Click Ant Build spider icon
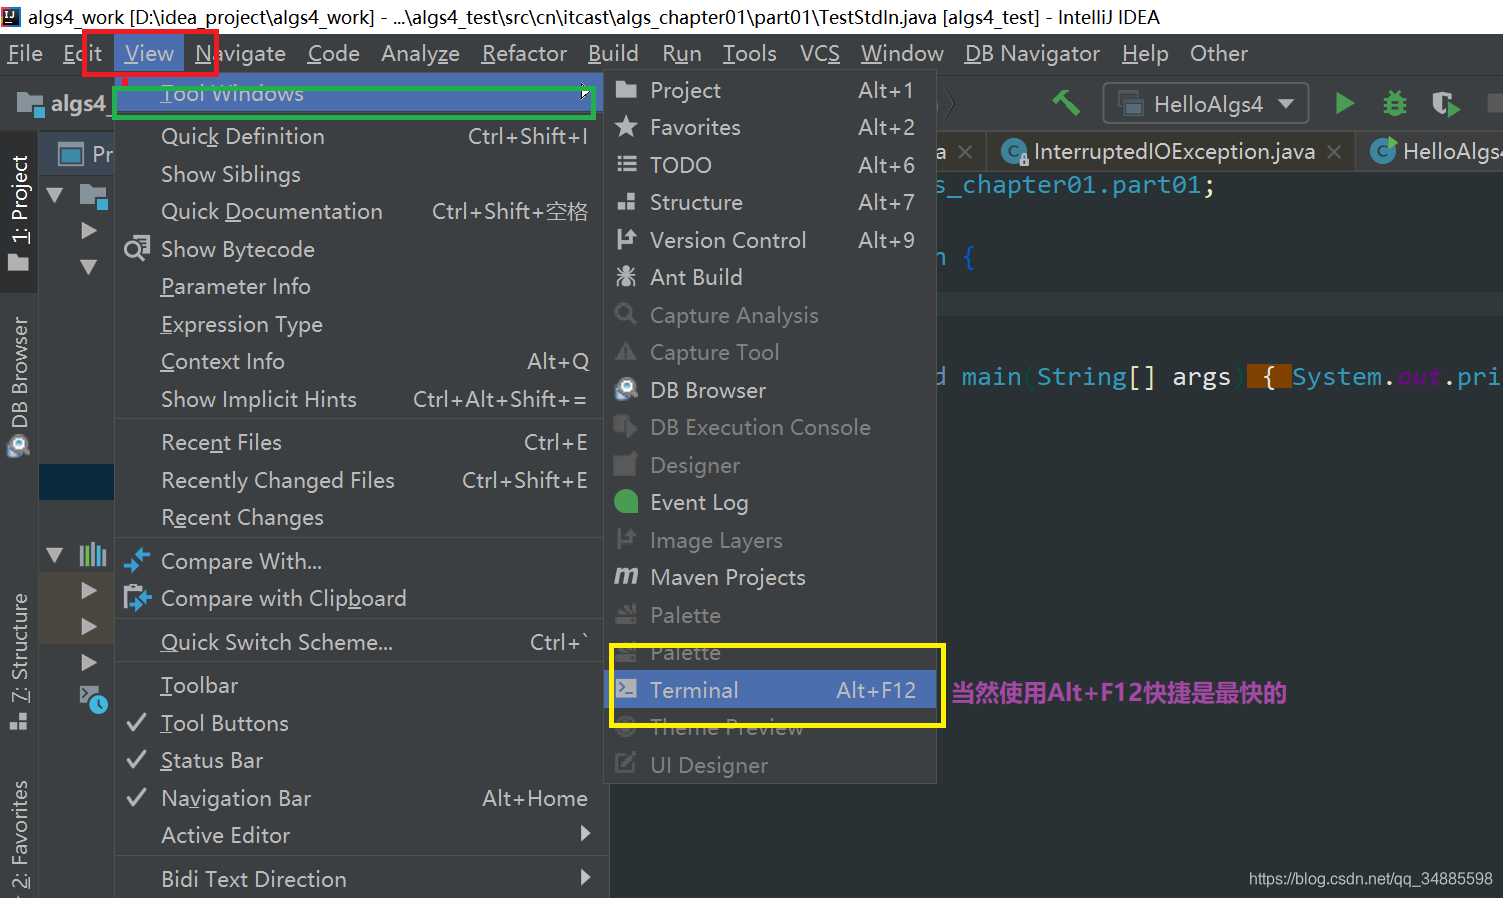This screenshot has width=1503, height=898. (626, 276)
